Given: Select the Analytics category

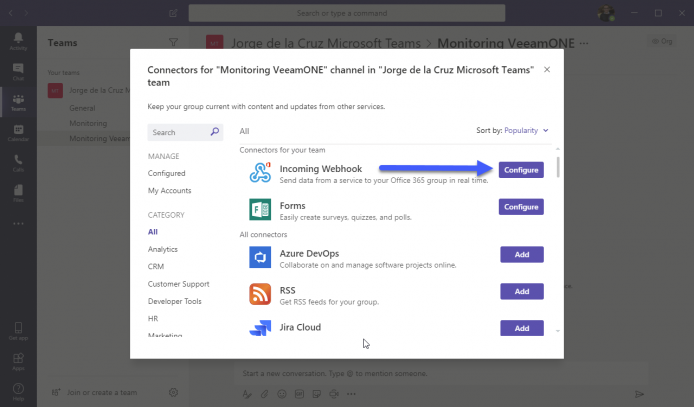Looking at the screenshot, I should [x=163, y=249].
